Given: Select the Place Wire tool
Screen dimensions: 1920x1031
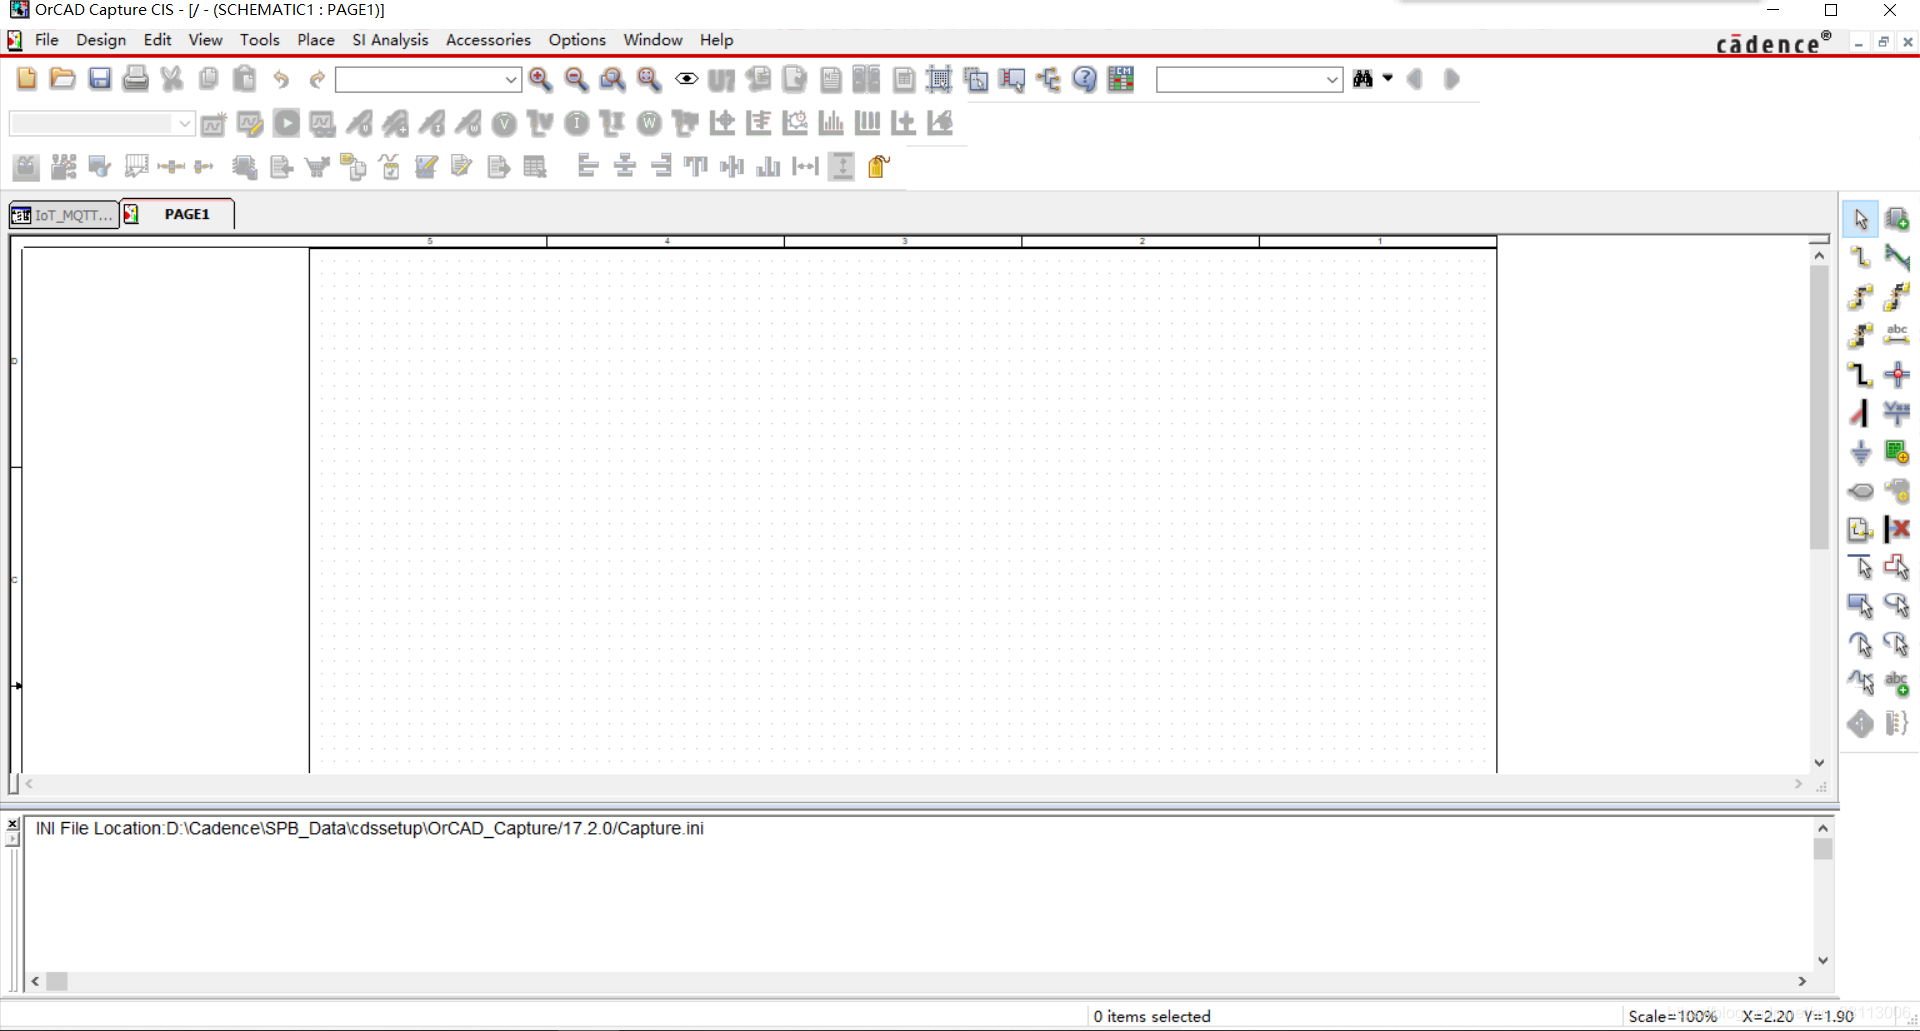Looking at the screenshot, I should pyautogui.click(x=1860, y=257).
